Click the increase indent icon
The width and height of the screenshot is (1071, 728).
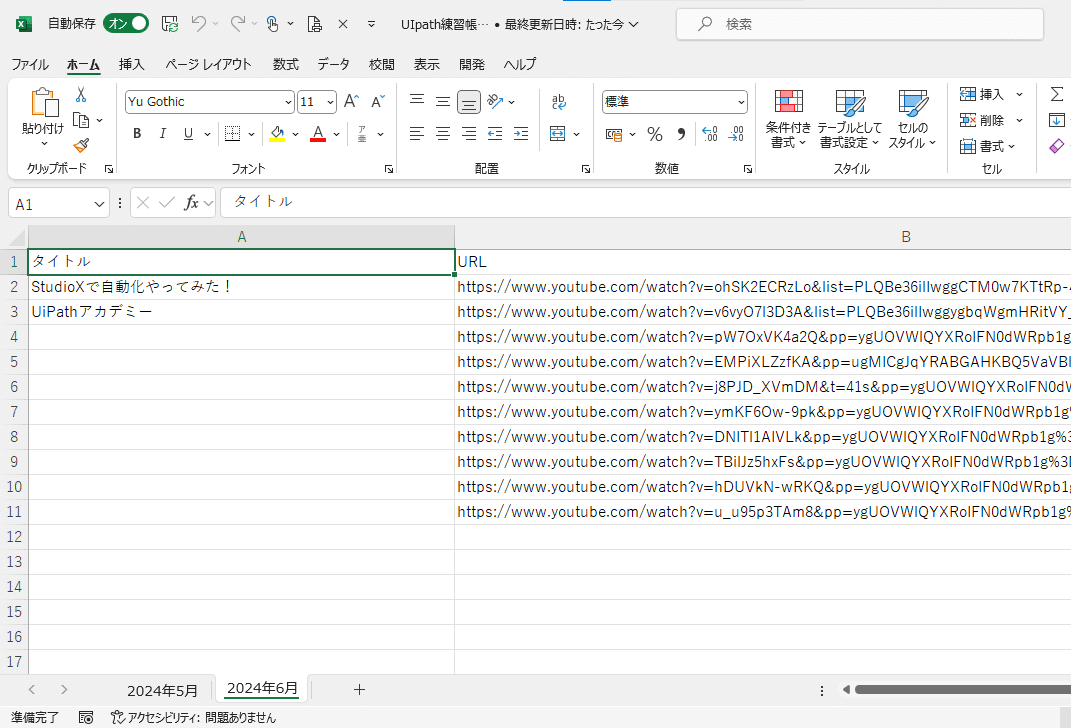521,134
